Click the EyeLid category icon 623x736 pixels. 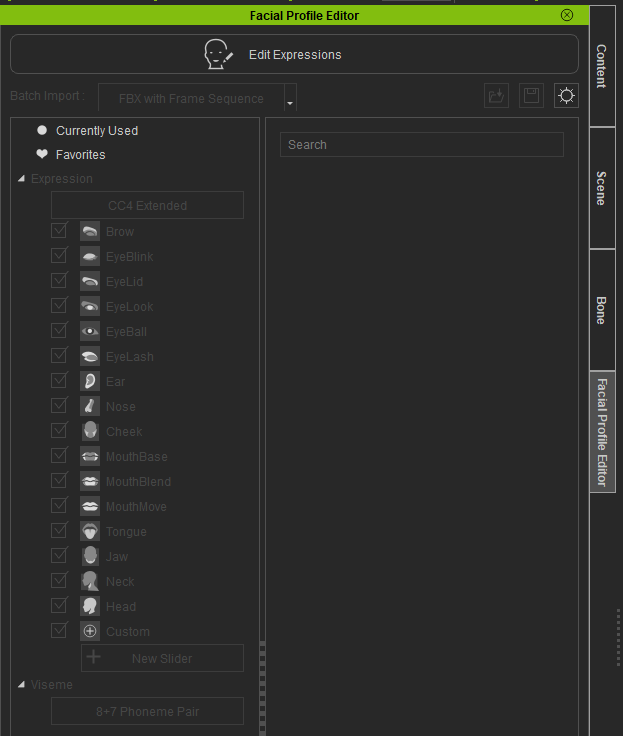point(90,281)
